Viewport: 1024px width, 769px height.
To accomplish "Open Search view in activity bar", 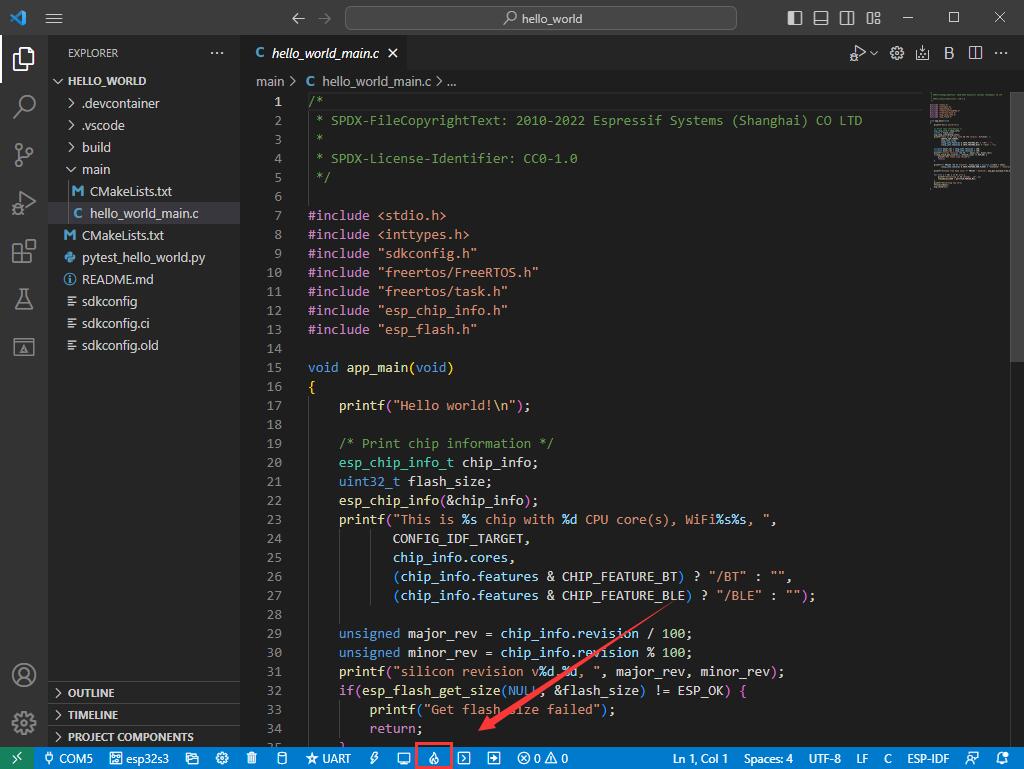I will point(24,107).
